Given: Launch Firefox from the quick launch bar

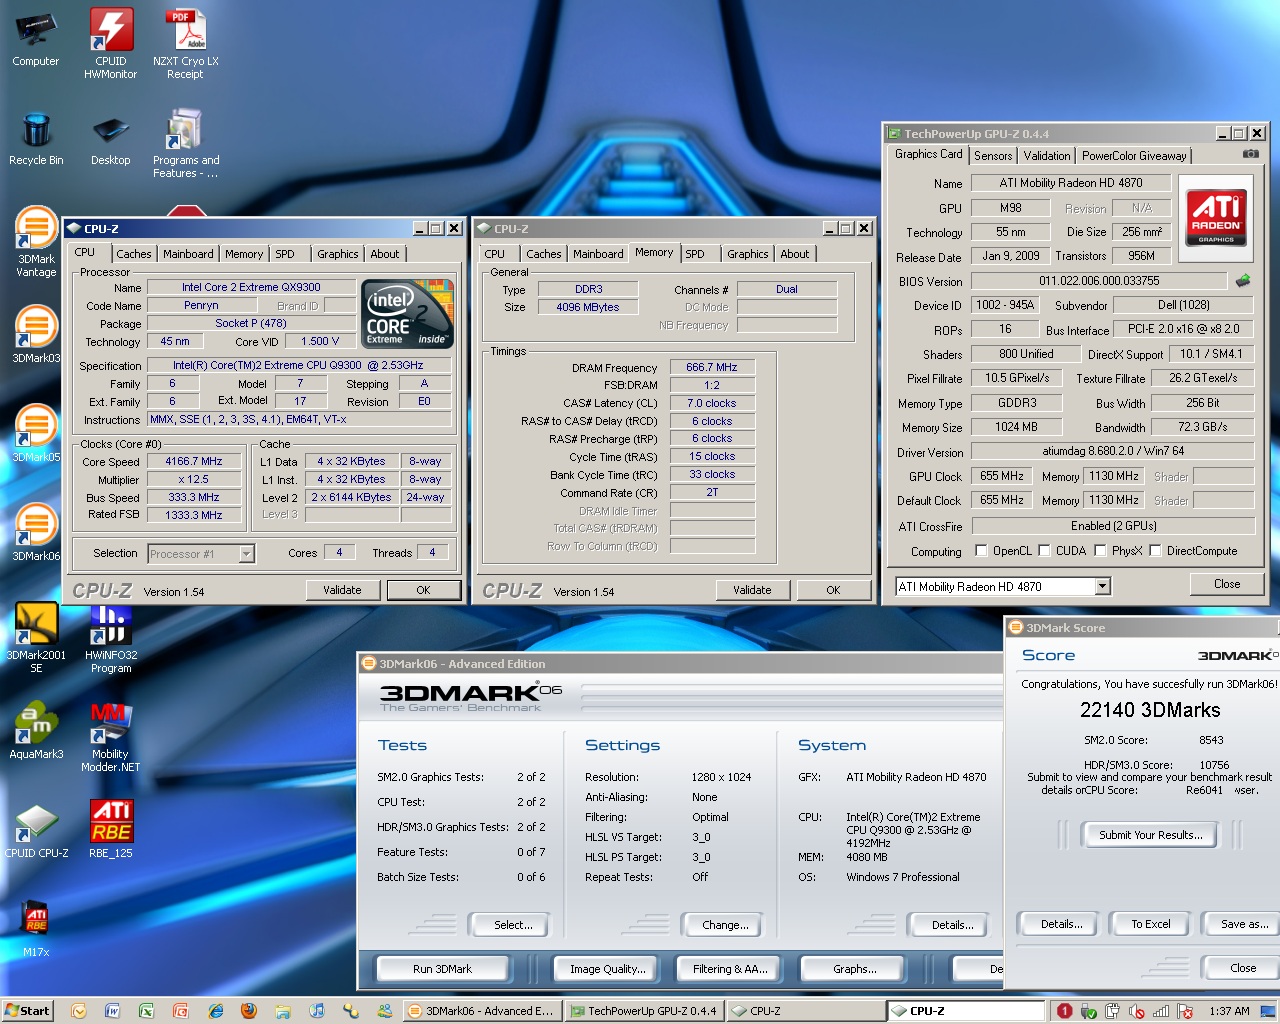Looking at the screenshot, I should pos(249,1011).
